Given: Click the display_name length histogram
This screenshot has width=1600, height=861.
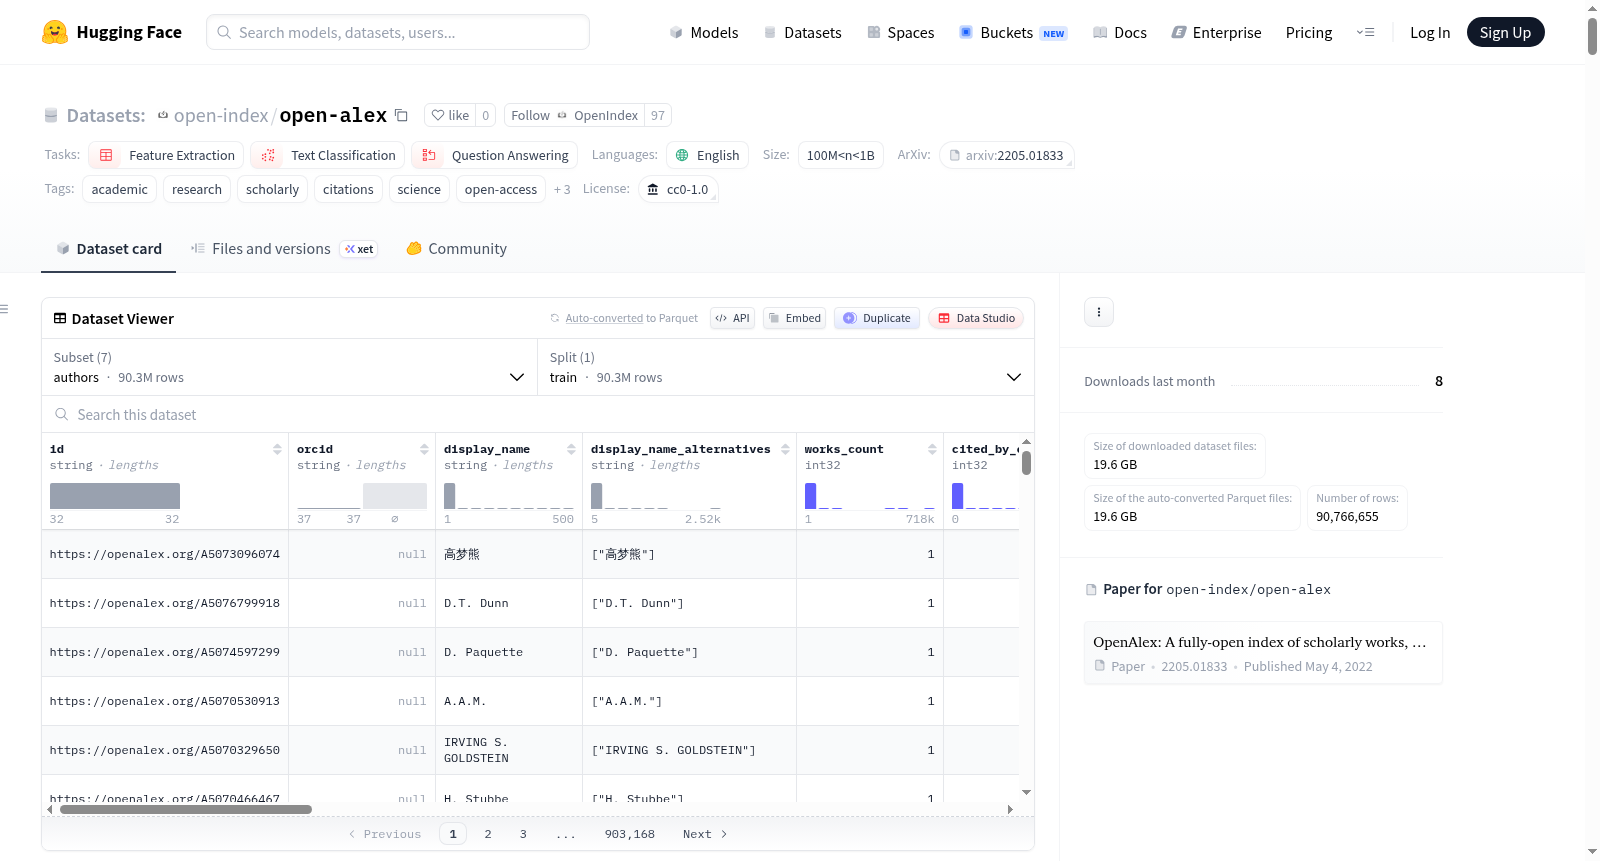Looking at the screenshot, I should [509, 495].
